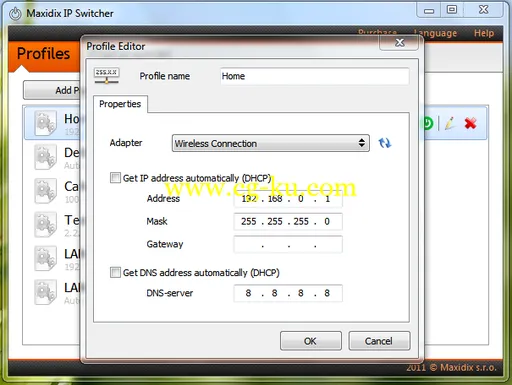Enable Get IP address automatically (DHCP)

pyautogui.click(x=115, y=178)
